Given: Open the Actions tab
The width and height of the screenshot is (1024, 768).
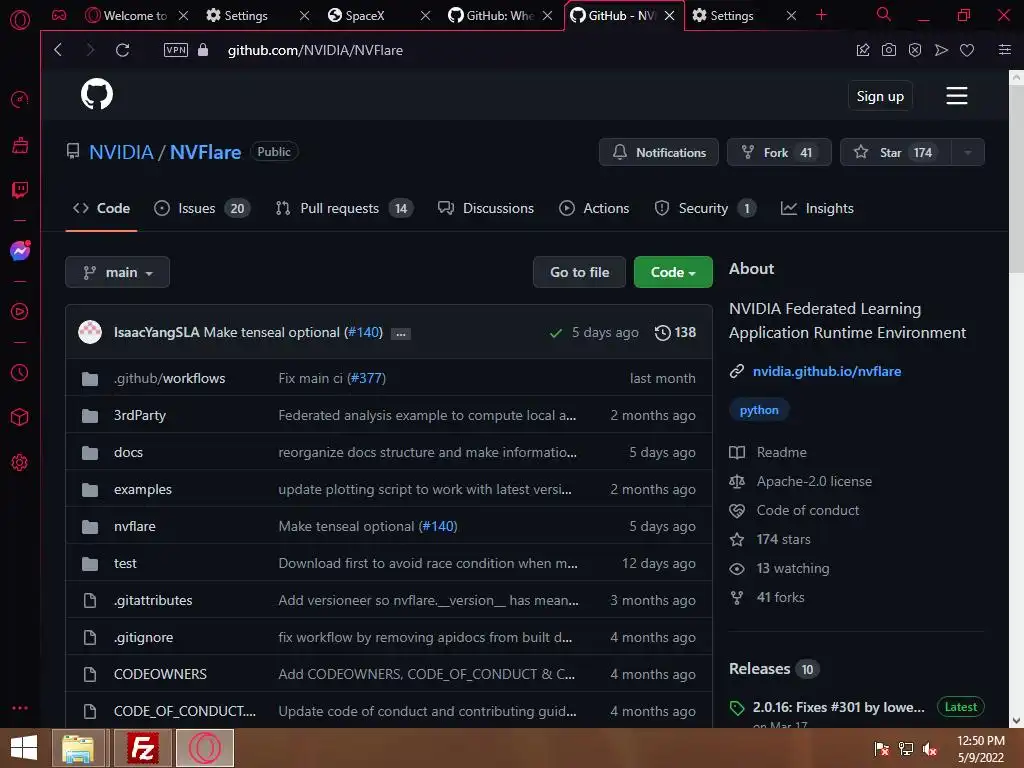Looking at the screenshot, I should click(x=594, y=208).
